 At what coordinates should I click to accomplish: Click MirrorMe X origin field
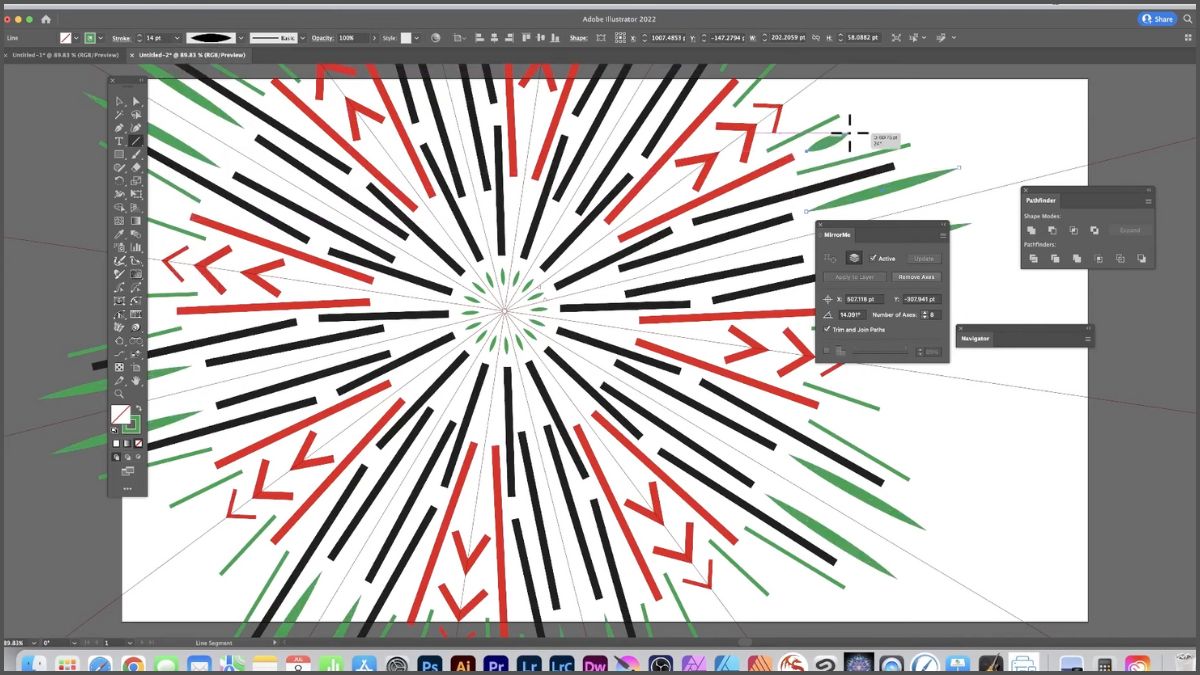click(x=865, y=299)
